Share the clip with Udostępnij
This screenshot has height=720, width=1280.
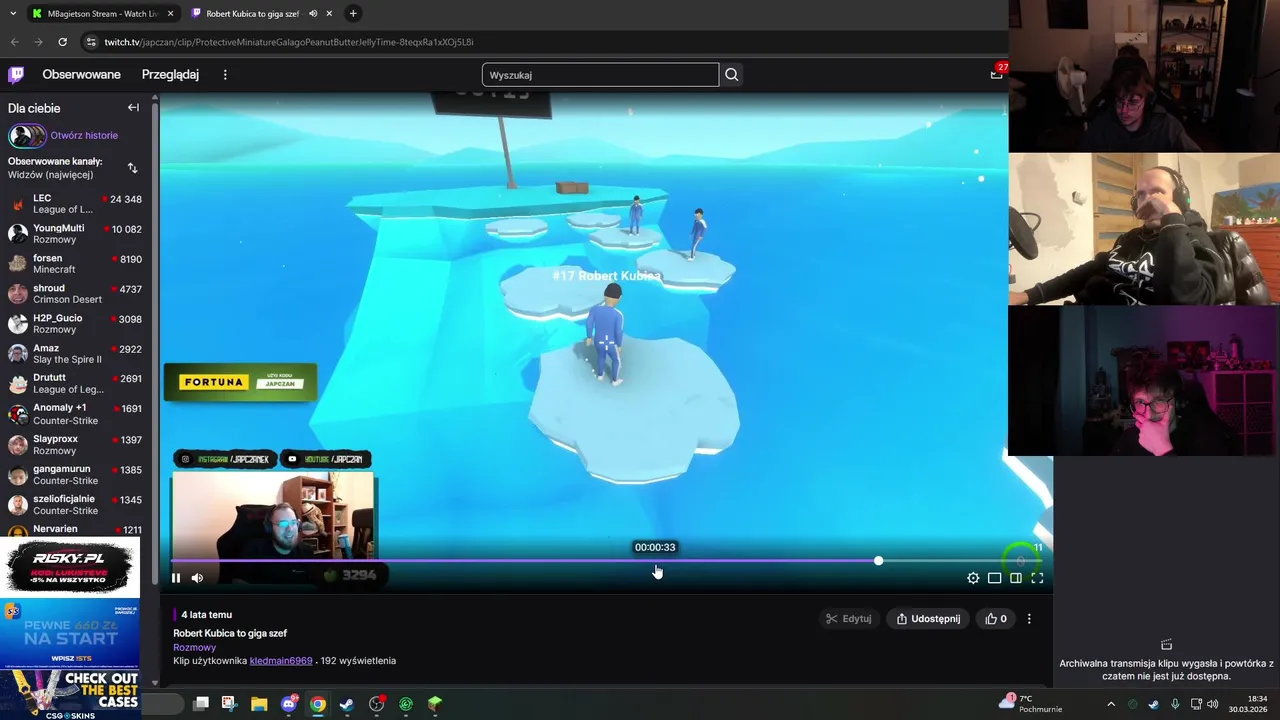[x=928, y=619]
